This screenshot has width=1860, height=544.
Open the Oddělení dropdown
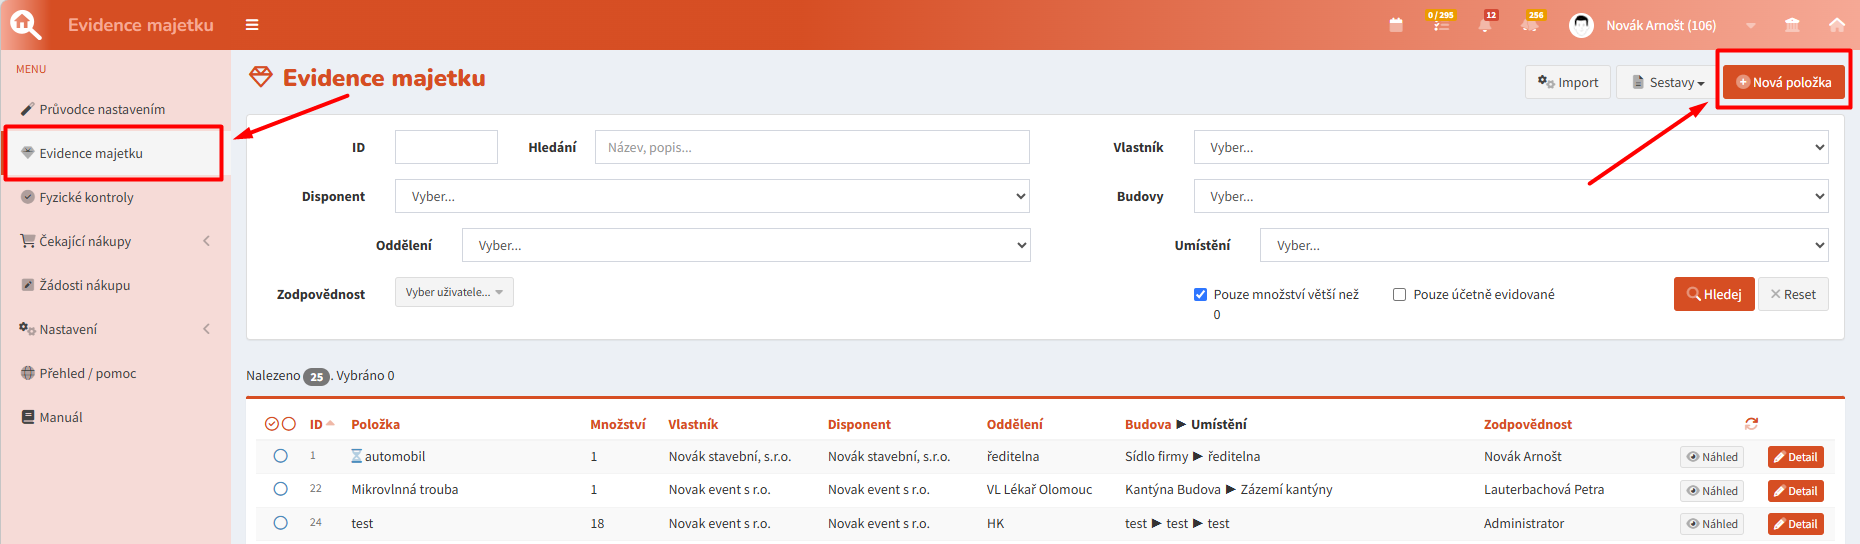click(x=746, y=245)
